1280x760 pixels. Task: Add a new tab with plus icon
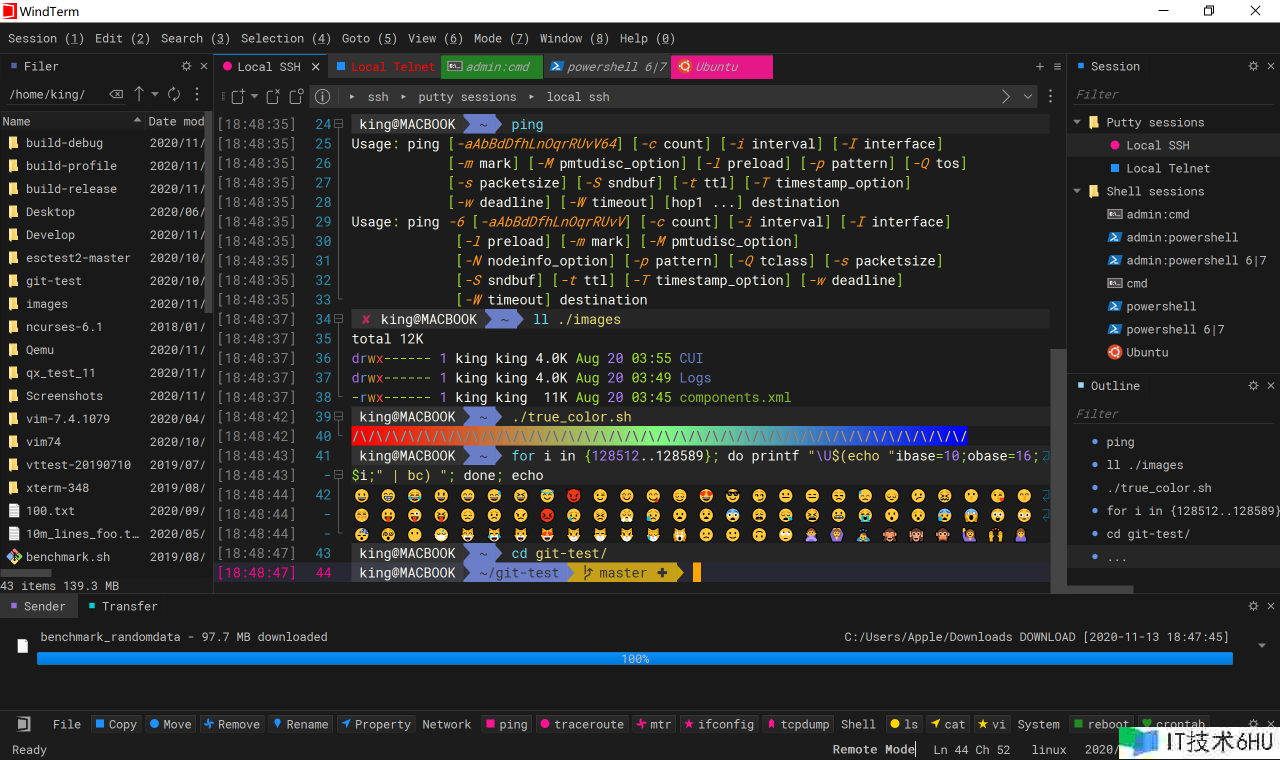point(1040,67)
